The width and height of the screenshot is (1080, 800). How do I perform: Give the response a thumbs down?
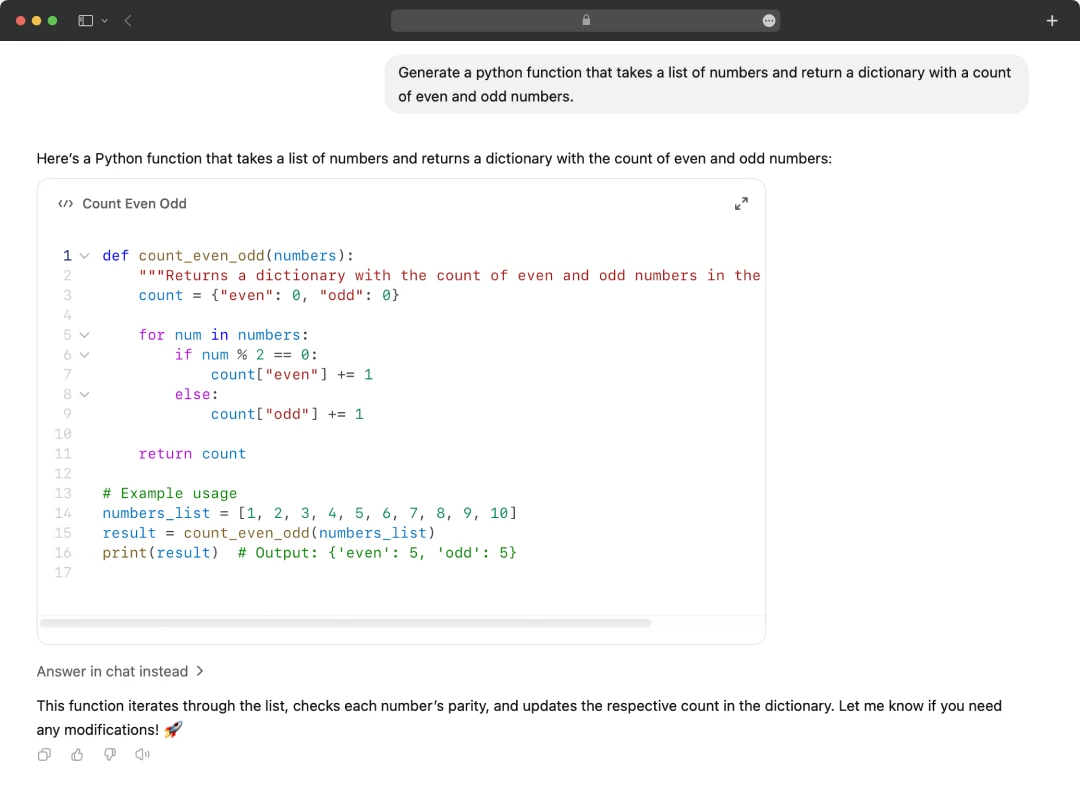(110, 754)
